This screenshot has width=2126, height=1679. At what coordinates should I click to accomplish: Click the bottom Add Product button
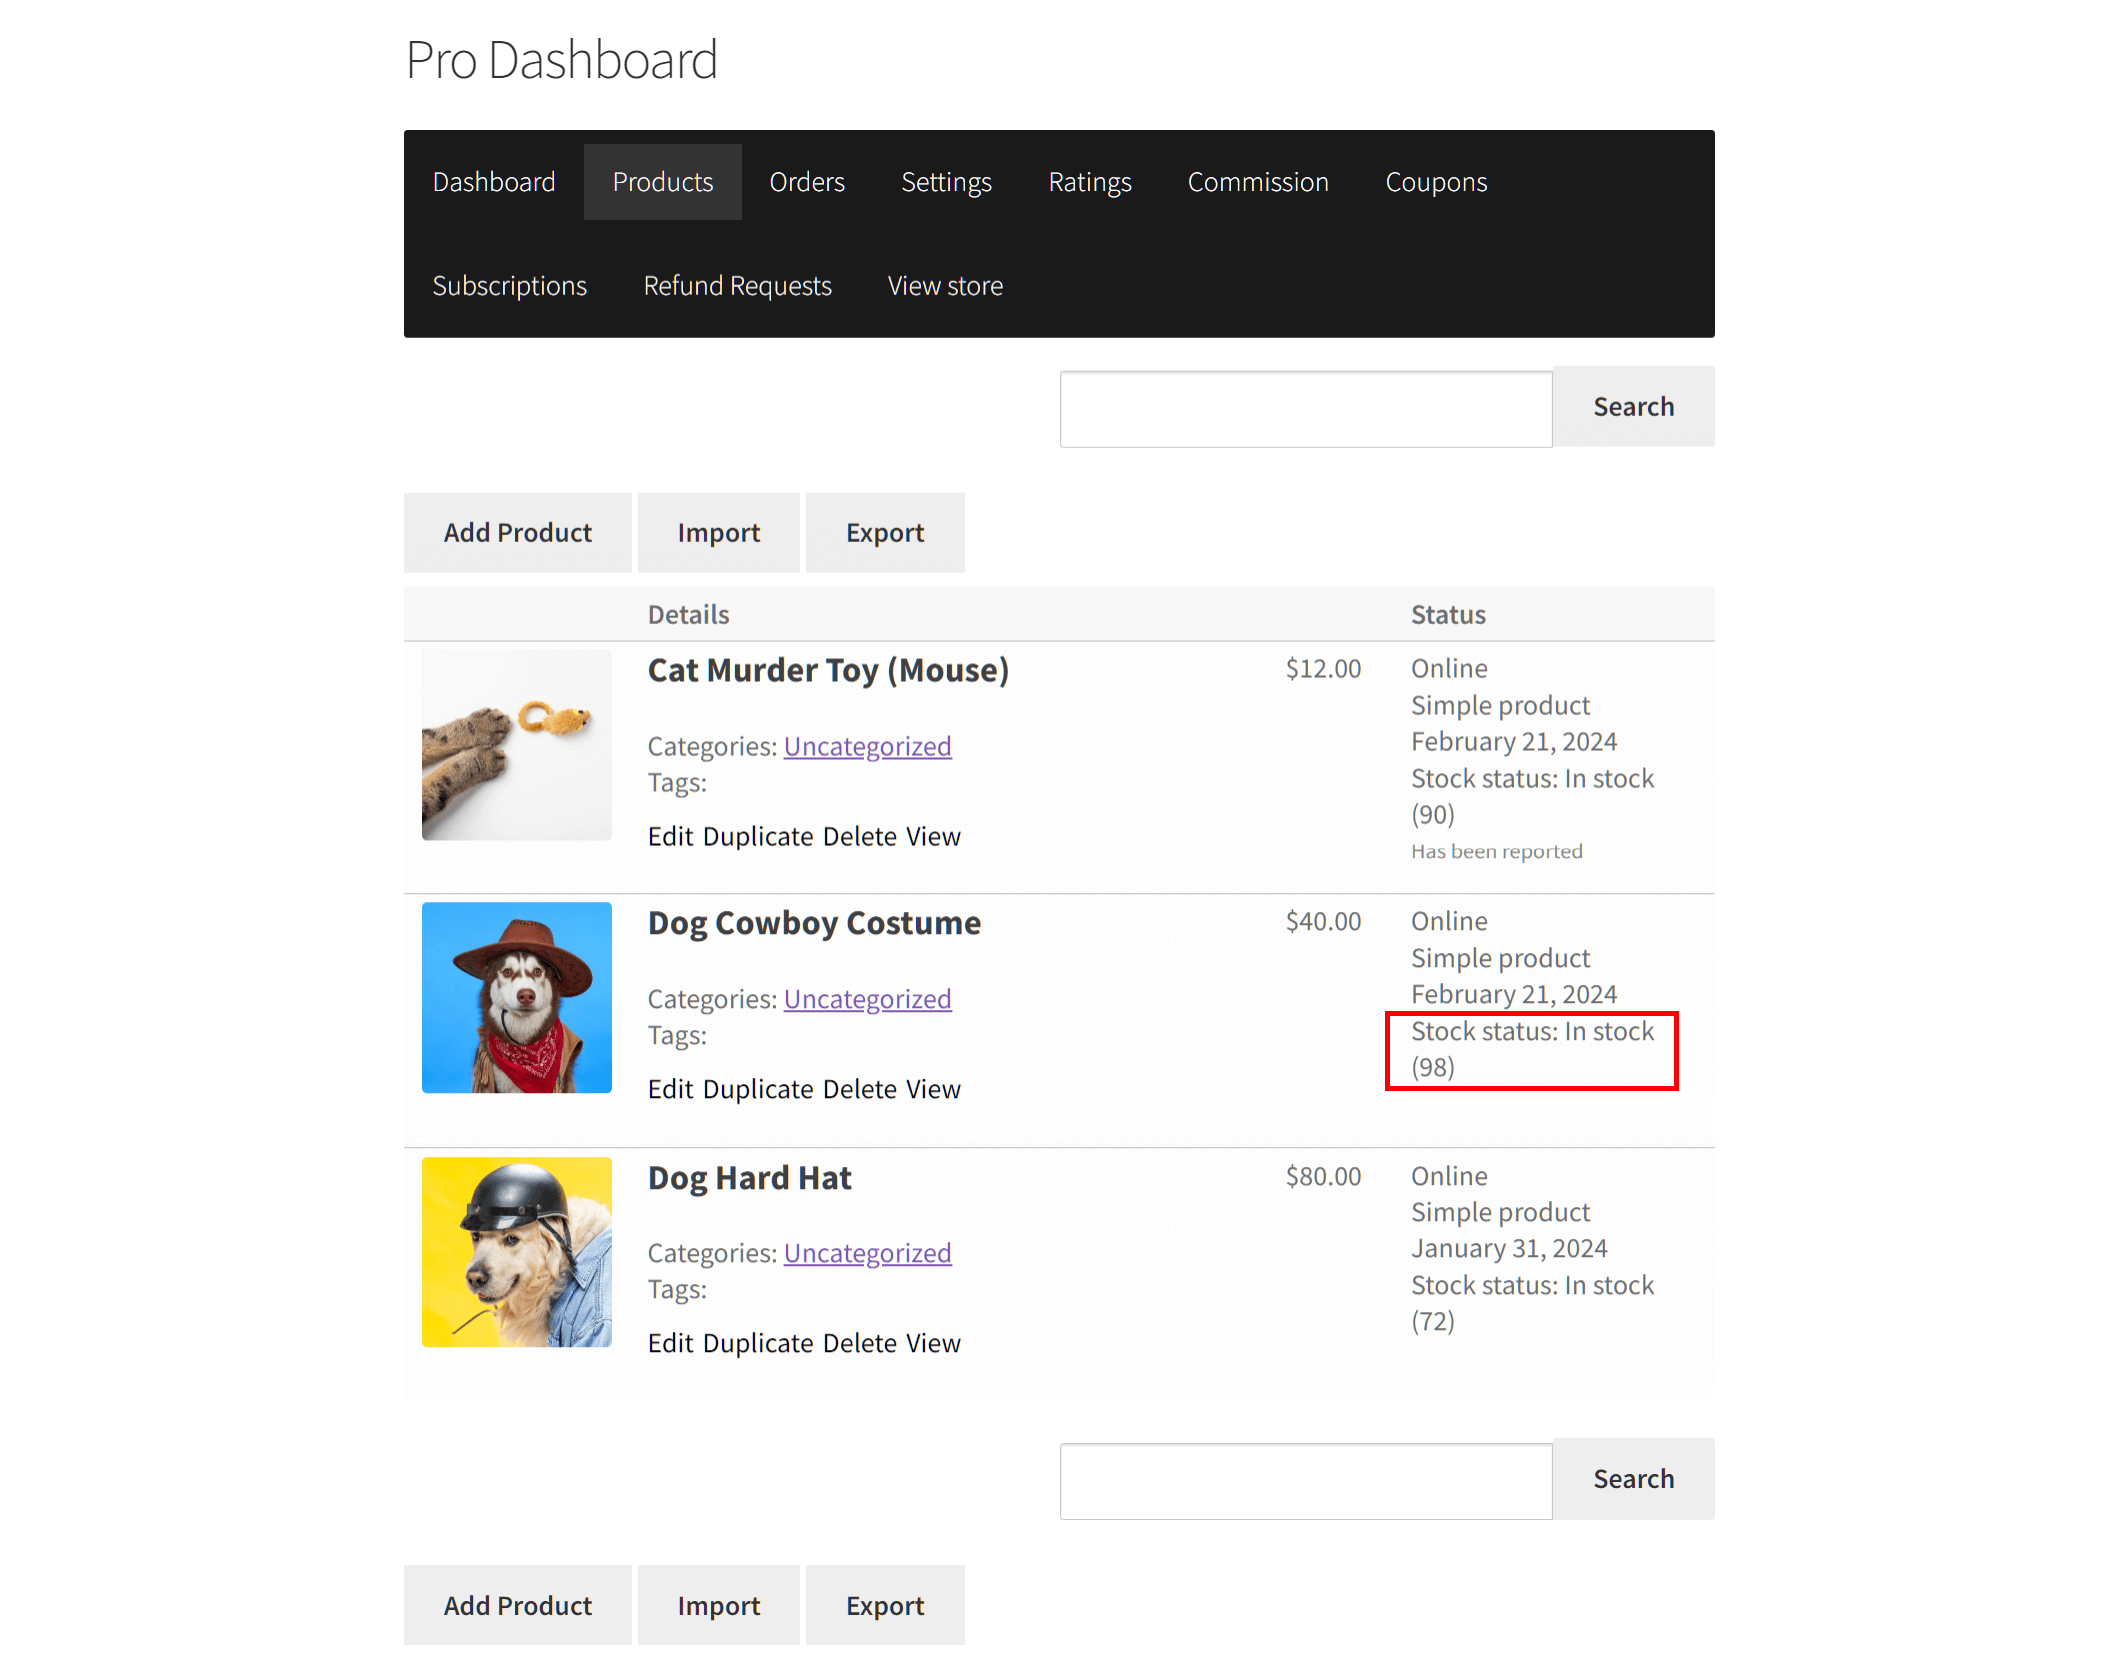(x=518, y=1605)
